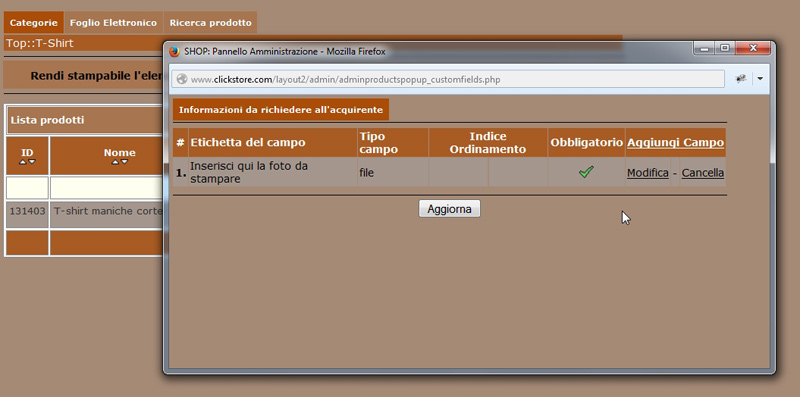This screenshot has height=397, width=800.
Task: Click the Firefox logo in popup title bar
Action: (174, 52)
